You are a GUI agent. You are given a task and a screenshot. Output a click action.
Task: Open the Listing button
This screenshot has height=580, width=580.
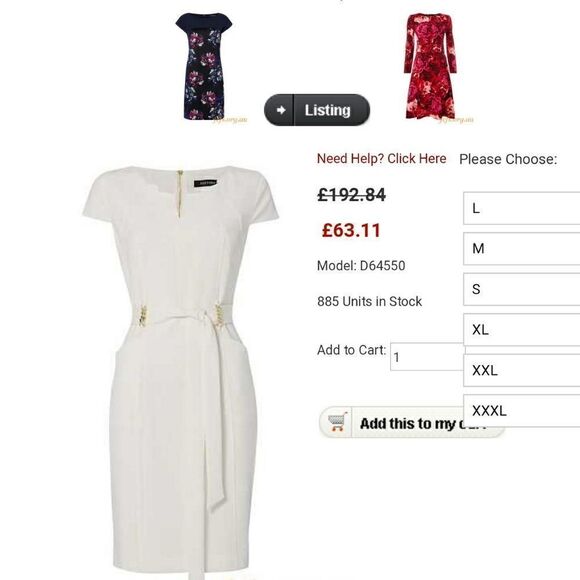[x=317, y=110]
